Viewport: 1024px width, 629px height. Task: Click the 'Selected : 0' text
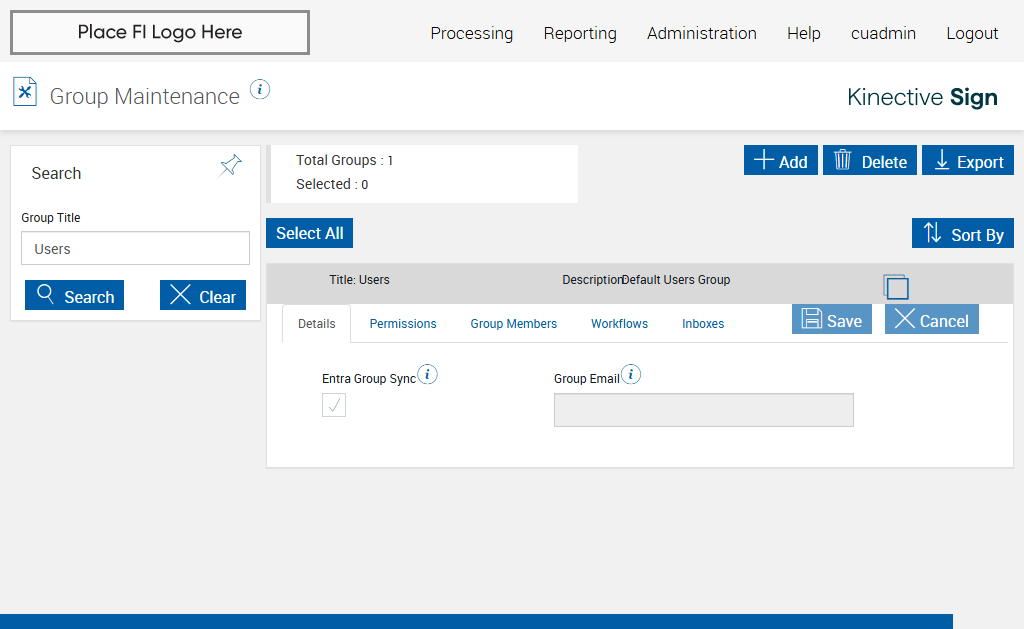[332, 184]
